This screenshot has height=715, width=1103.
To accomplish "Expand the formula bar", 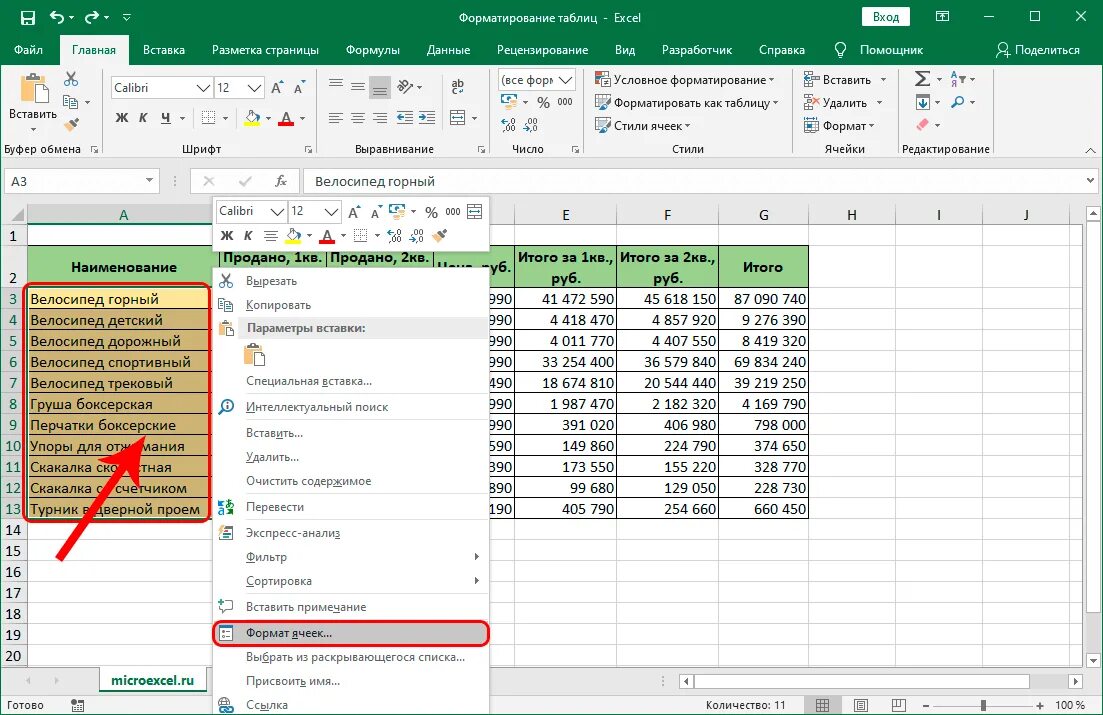I will [x=1090, y=181].
